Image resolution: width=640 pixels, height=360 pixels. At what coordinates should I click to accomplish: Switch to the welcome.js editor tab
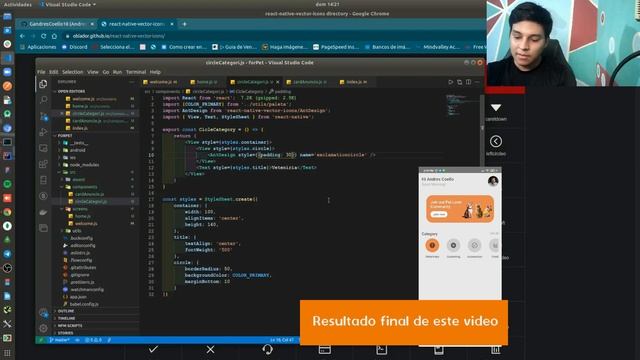pos(161,82)
